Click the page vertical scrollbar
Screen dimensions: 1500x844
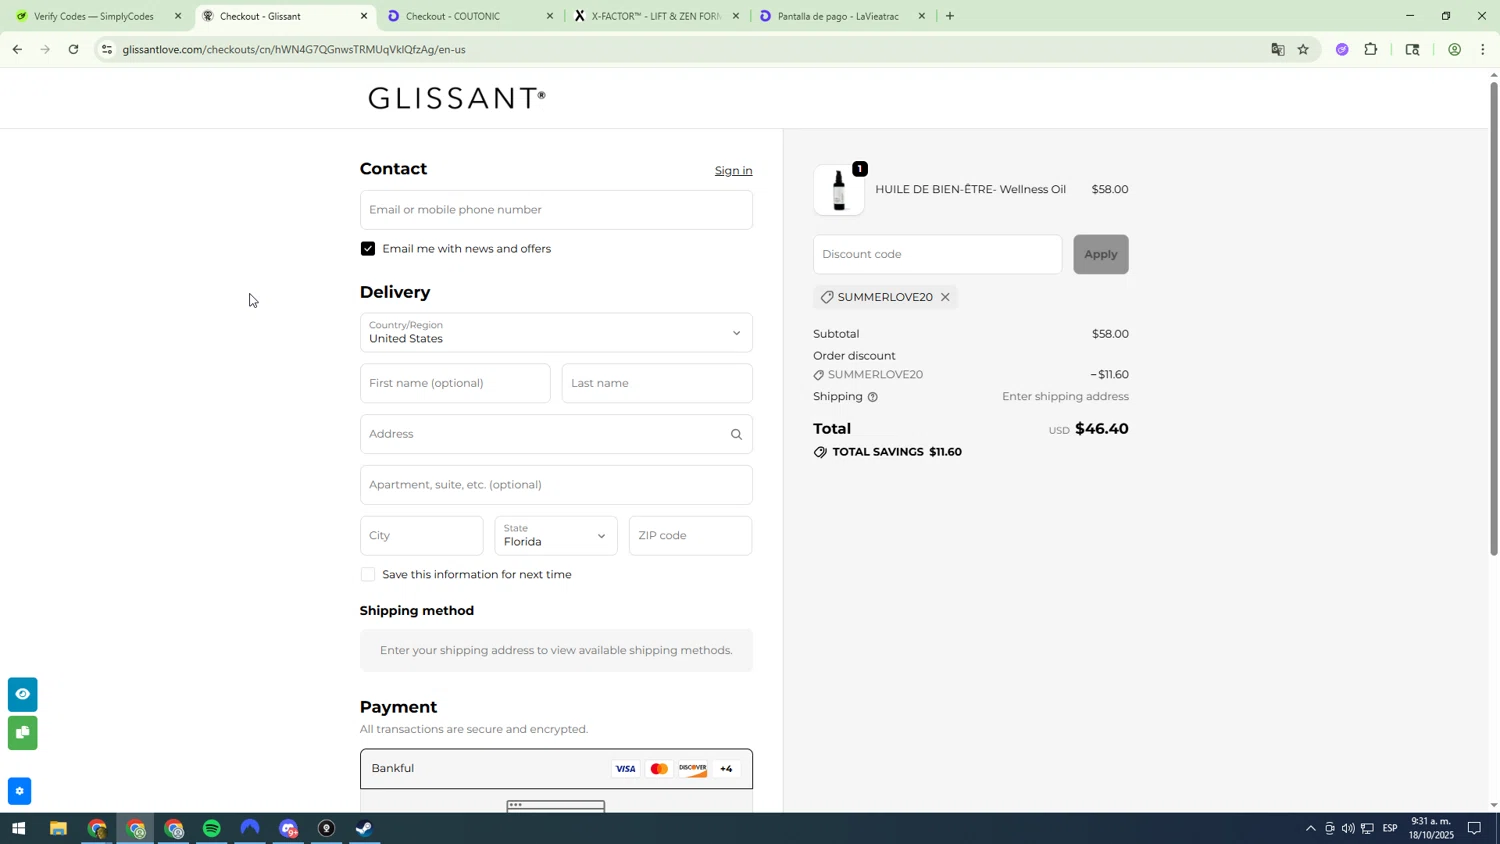tap(1494, 318)
